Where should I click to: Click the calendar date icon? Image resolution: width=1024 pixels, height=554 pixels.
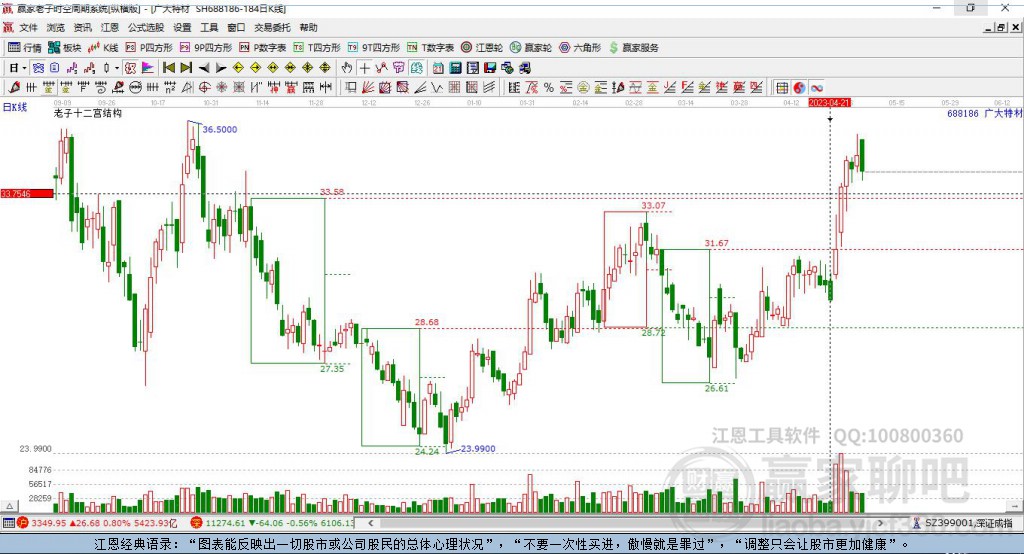click(438, 68)
